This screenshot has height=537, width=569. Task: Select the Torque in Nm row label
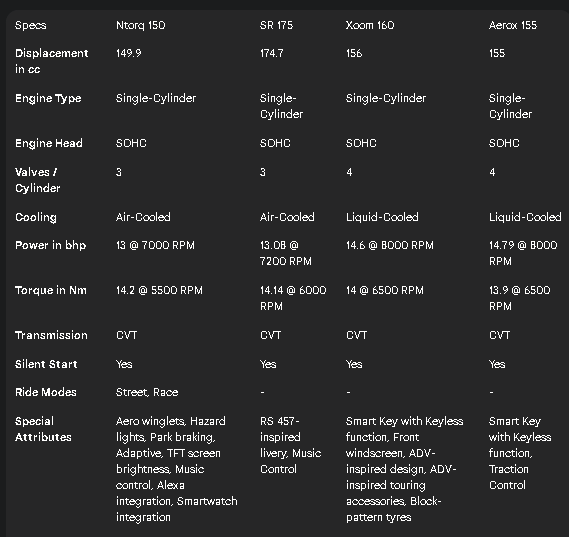51,290
